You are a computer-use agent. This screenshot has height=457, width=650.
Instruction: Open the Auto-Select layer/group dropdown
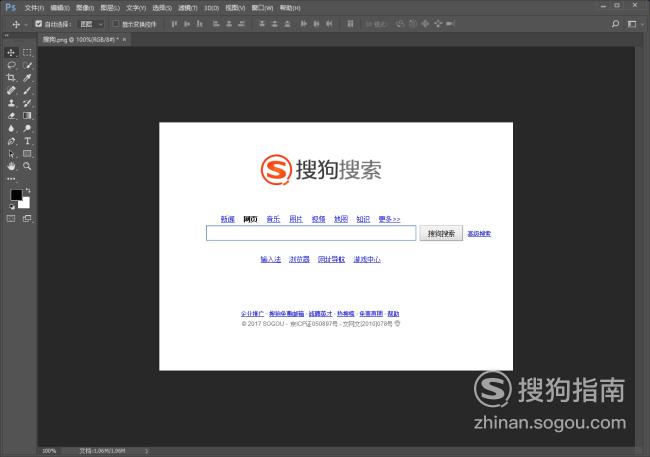click(x=92, y=24)
